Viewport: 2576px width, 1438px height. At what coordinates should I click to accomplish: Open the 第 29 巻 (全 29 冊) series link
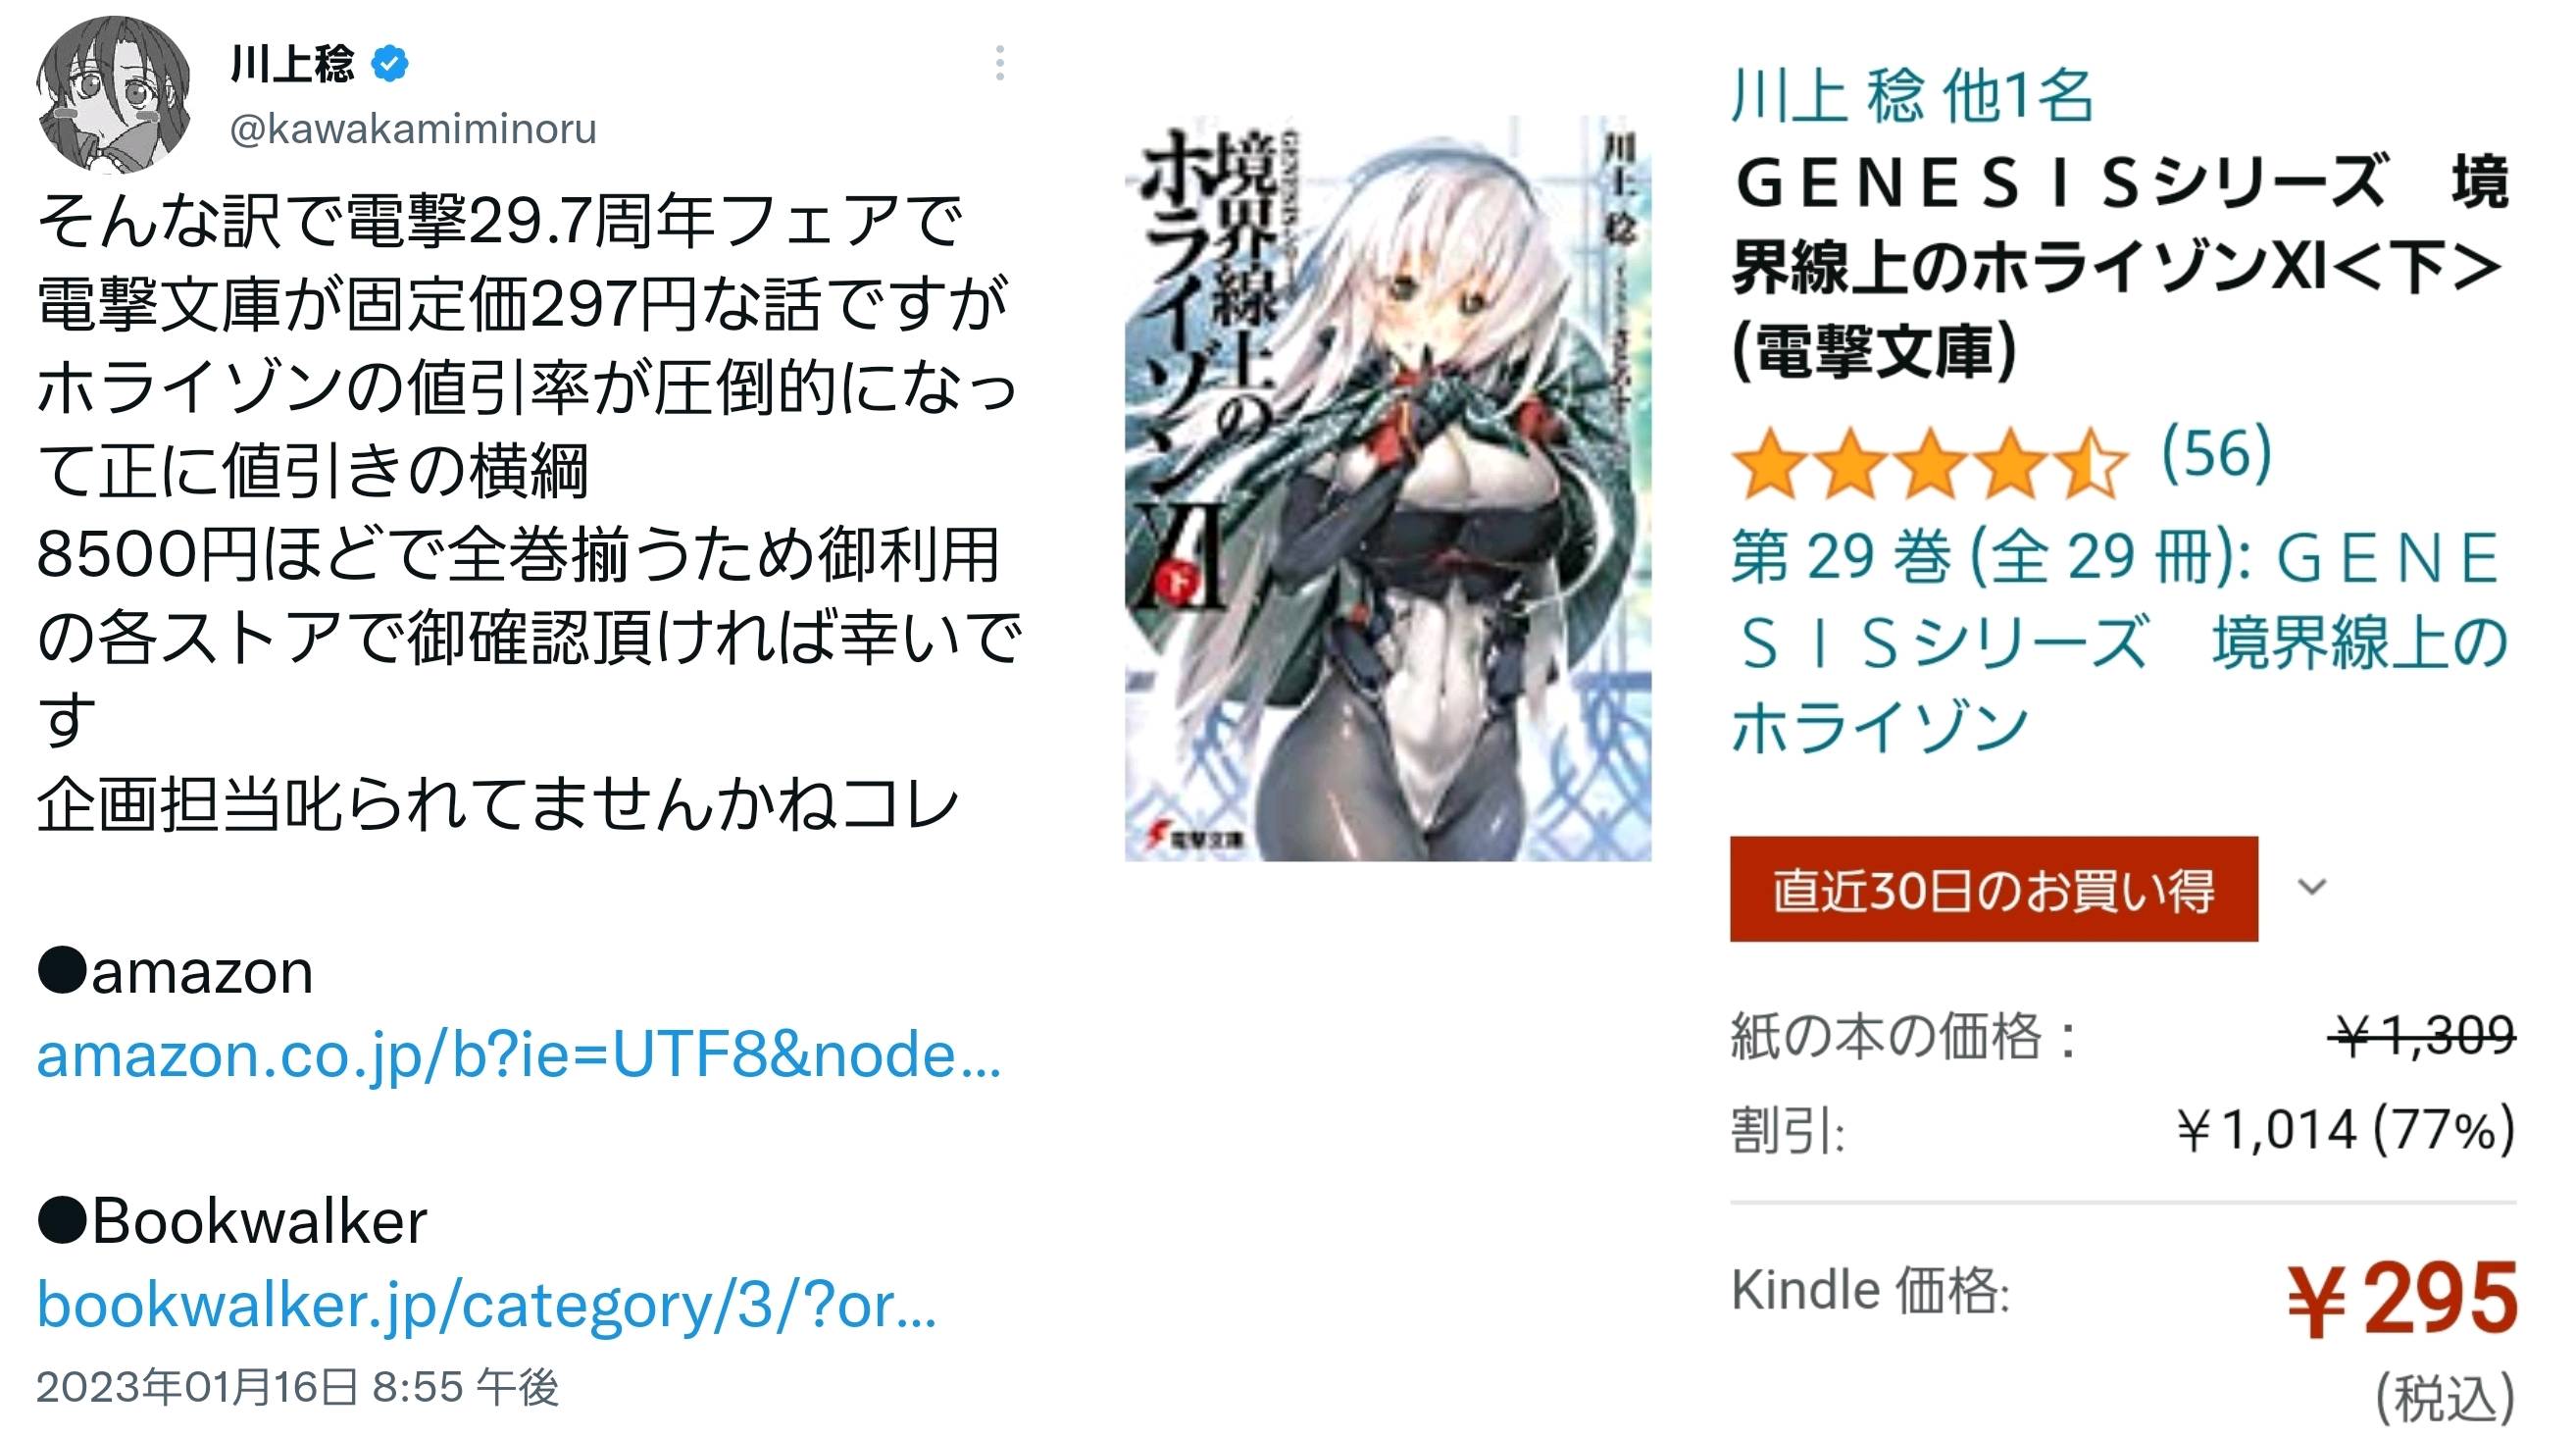[2119, 641]
